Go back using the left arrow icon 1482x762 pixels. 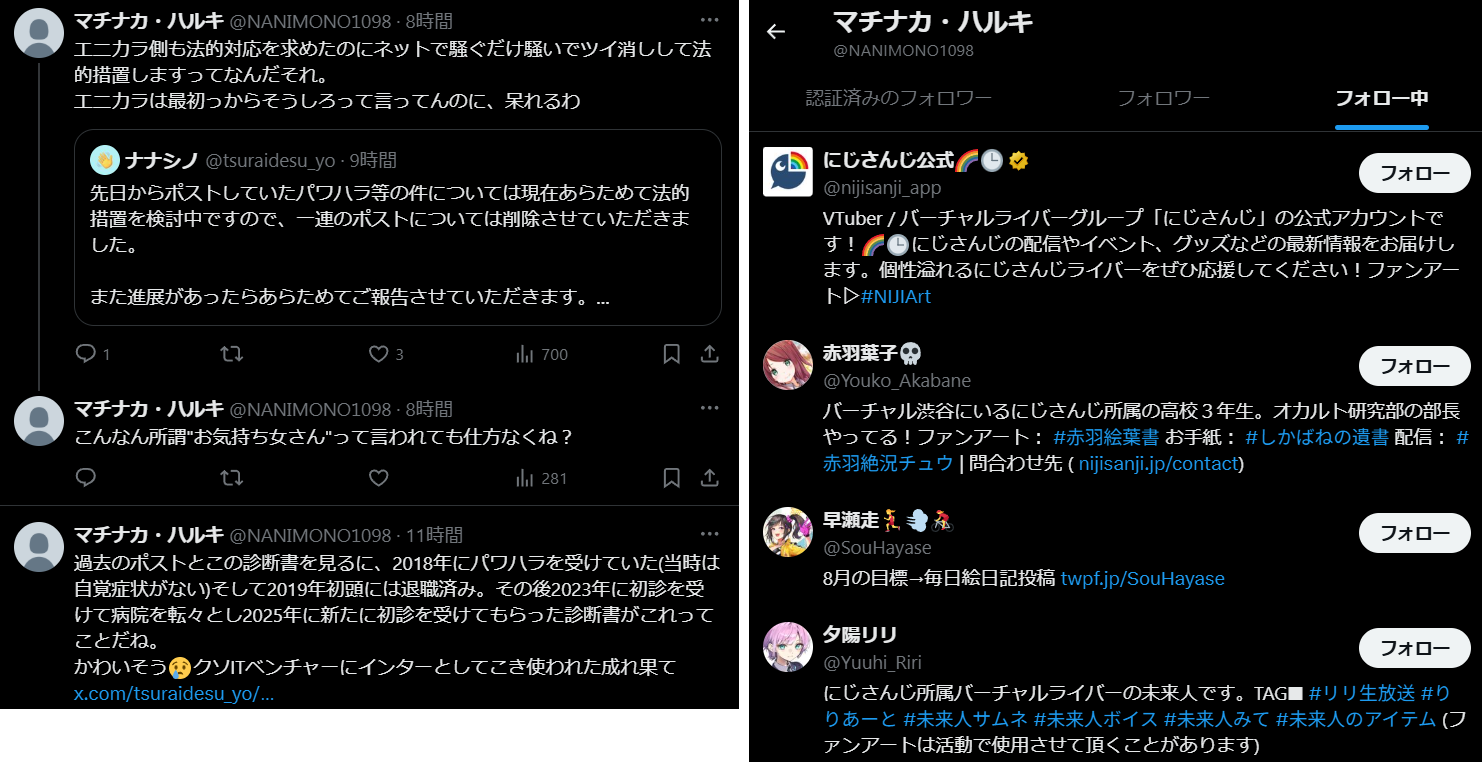click(776, 31)
